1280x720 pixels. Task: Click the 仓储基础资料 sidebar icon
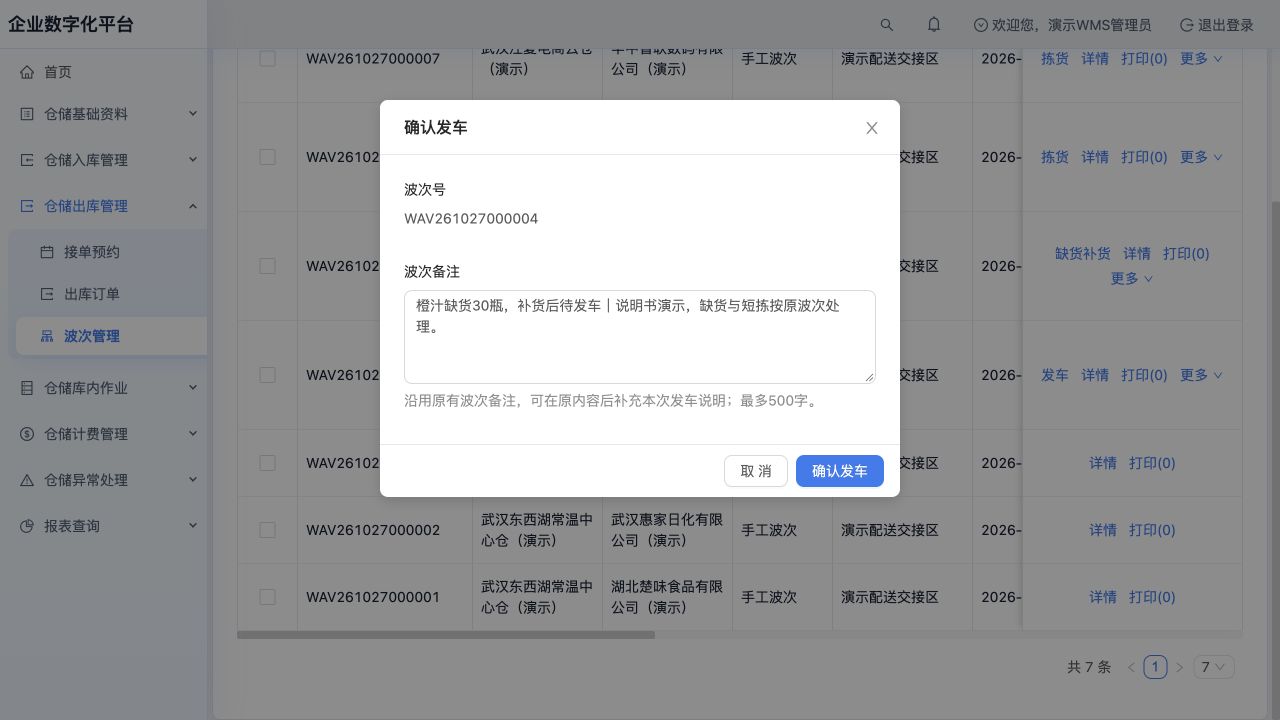click(x=27, y=114)
